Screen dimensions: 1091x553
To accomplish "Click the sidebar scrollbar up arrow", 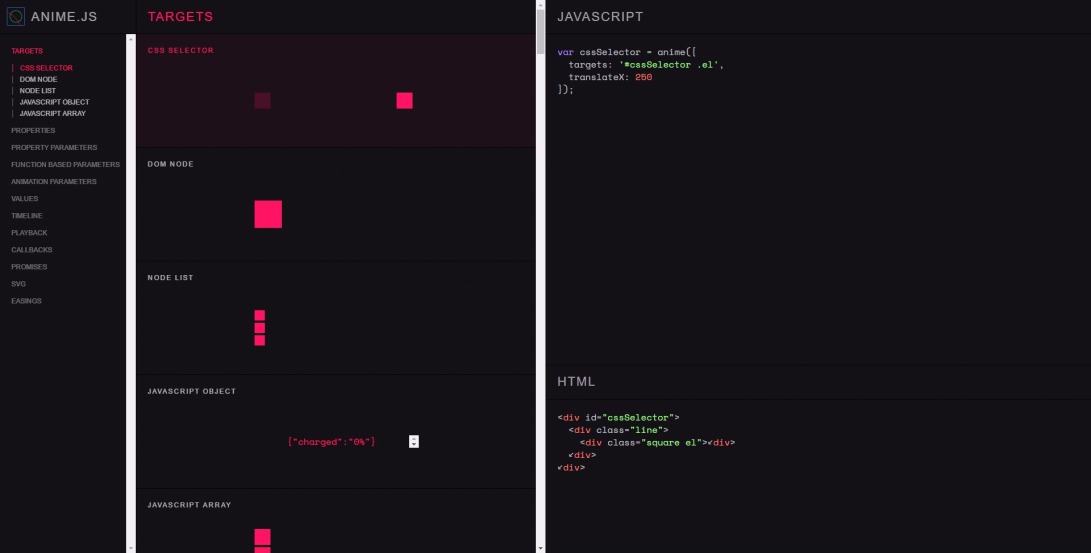I will pos(131,39).
